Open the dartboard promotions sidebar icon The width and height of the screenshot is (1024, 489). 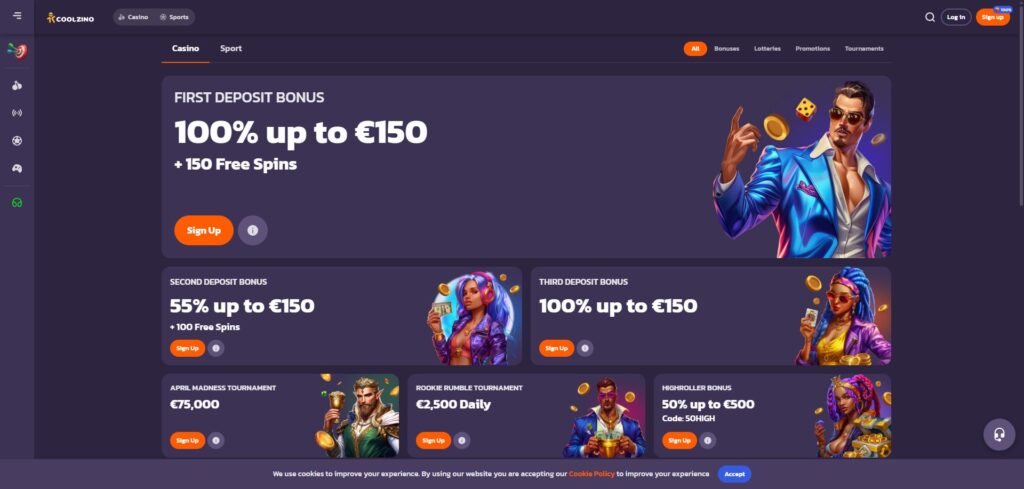(17, 51)
